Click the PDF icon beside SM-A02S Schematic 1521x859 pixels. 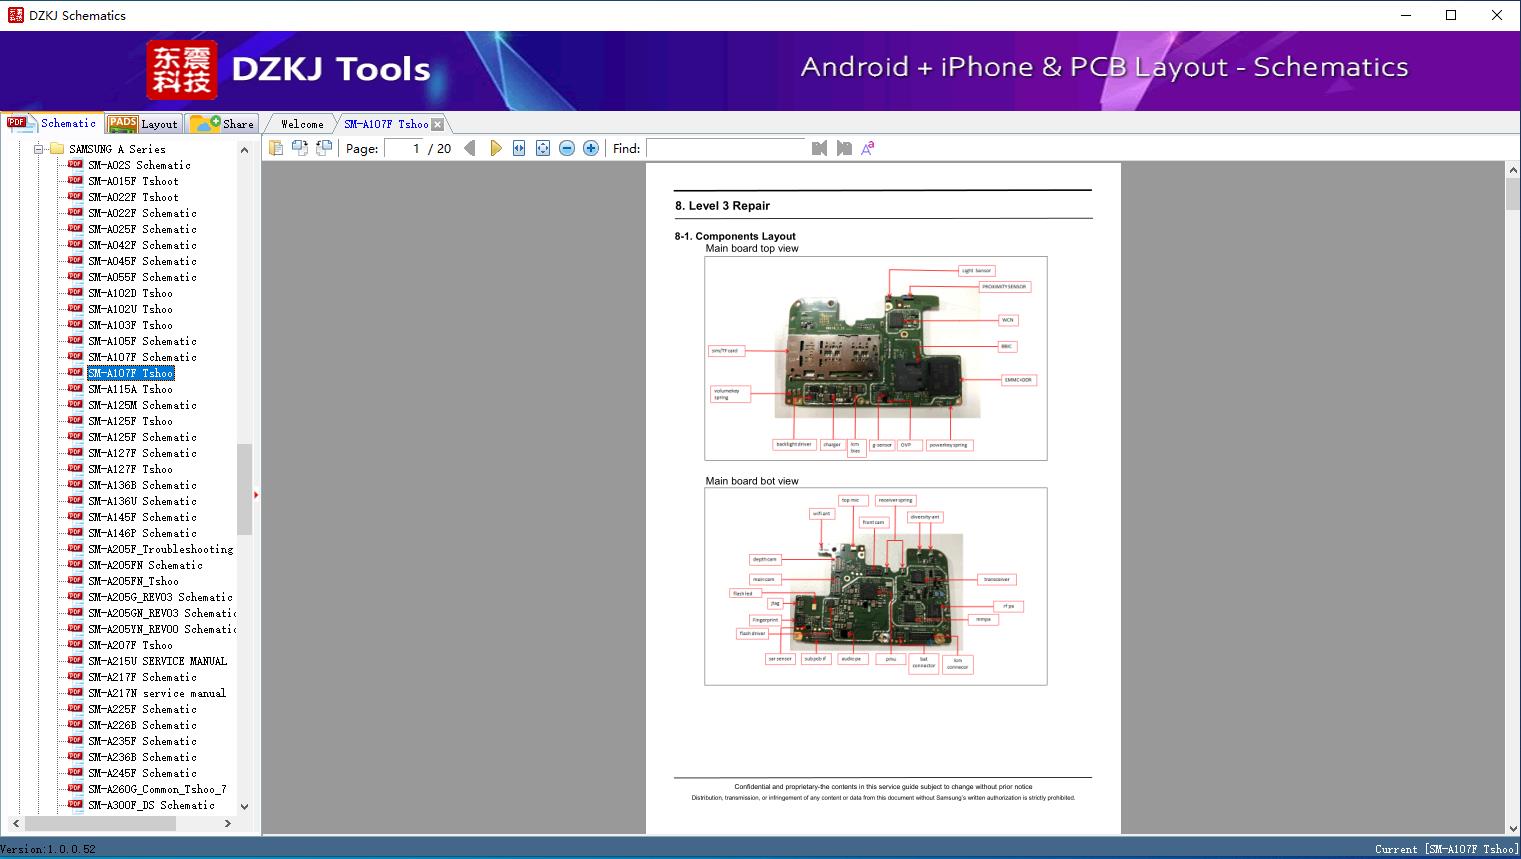[75, 164]
